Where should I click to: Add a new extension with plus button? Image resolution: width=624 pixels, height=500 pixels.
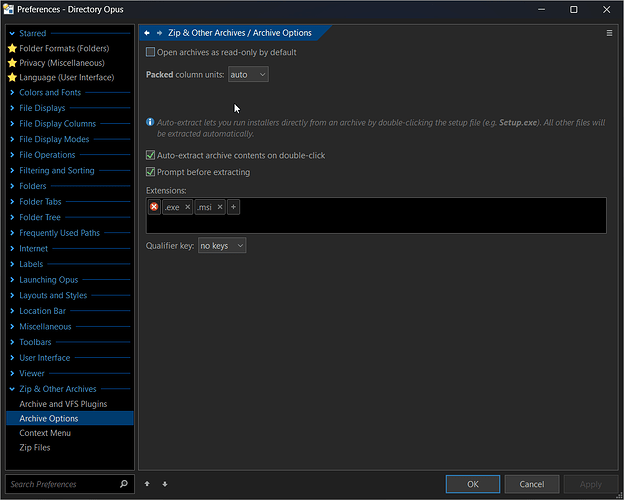[234, 207]
